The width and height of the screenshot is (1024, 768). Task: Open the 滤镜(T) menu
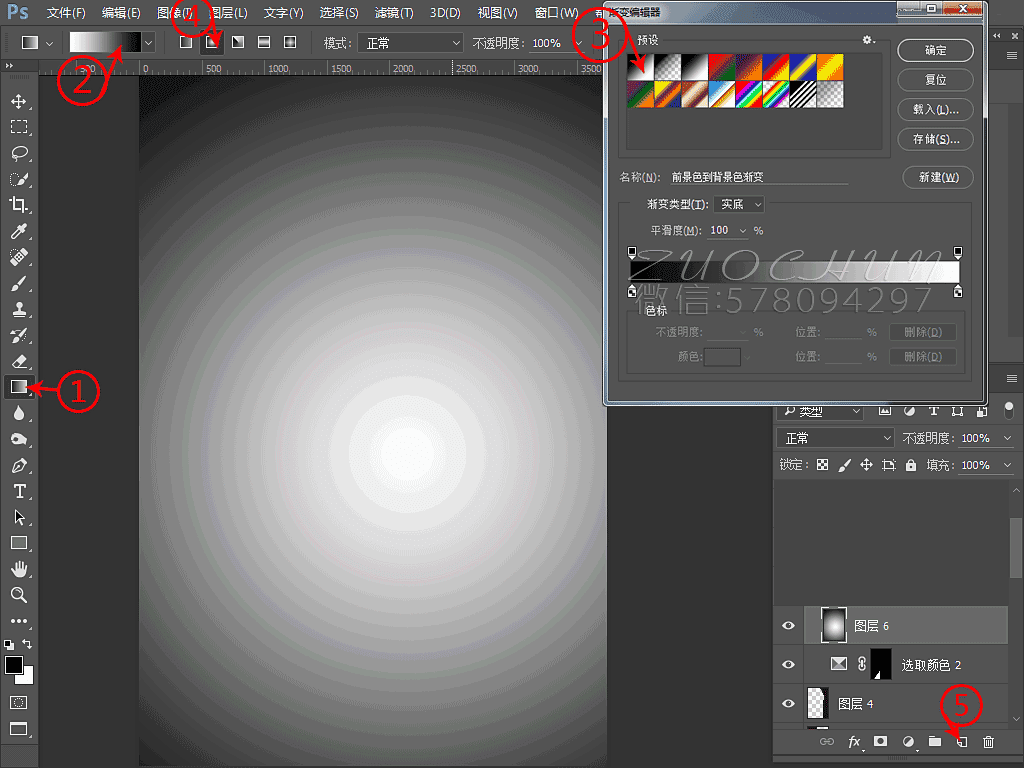pyautogui.click(x=393, y=13)
